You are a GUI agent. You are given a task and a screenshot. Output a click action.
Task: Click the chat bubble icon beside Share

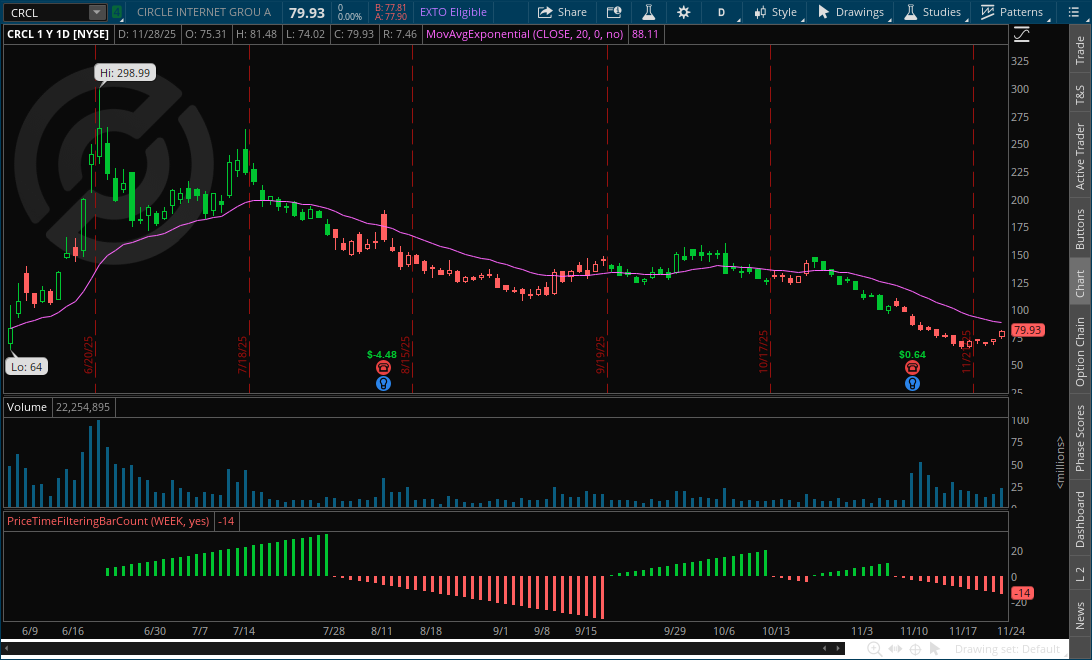tap(614, 12)
